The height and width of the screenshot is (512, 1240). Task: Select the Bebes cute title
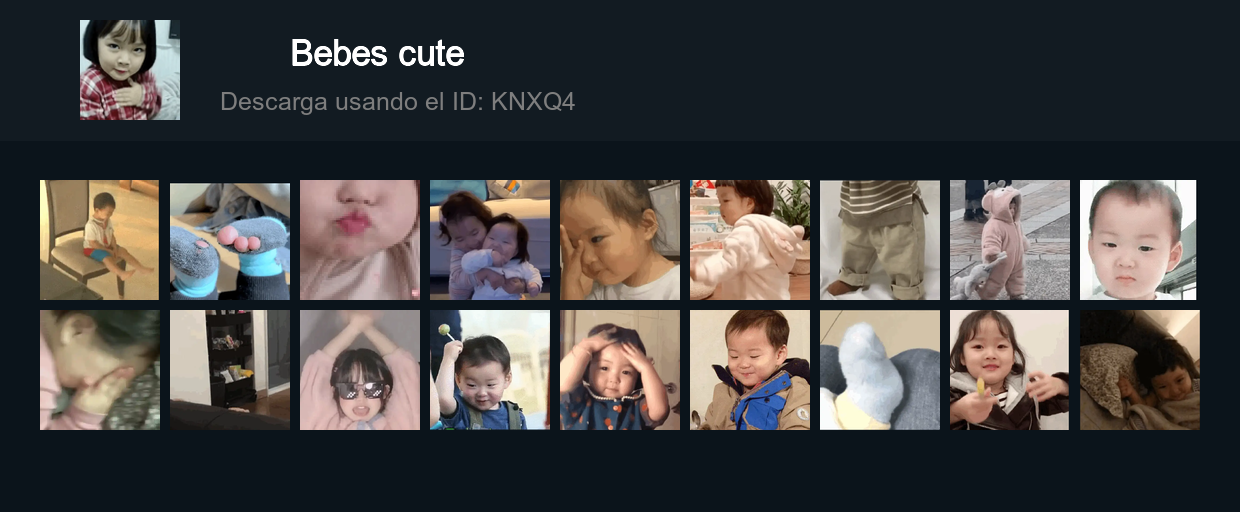tap(377, 53)
